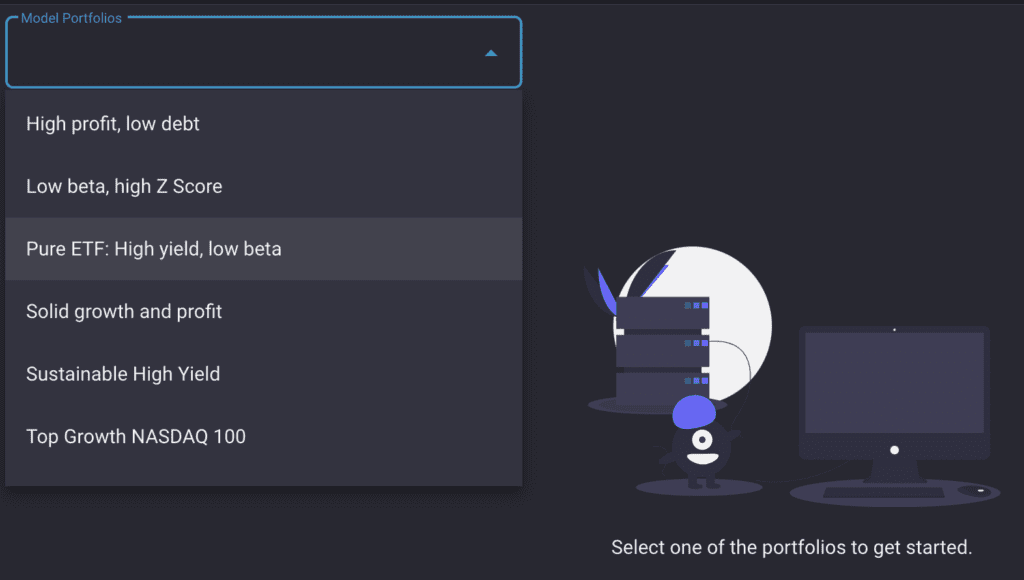Click inside the Model Portfolios select field
This screenshot has width=1024, height=580.
tap(263, 52)
